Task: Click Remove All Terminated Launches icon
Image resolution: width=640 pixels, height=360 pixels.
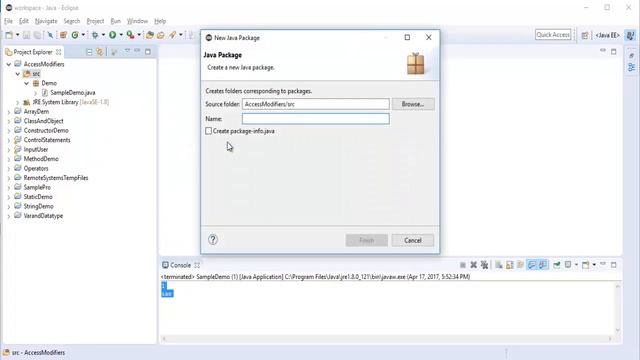Action: [x=484, y=265]
